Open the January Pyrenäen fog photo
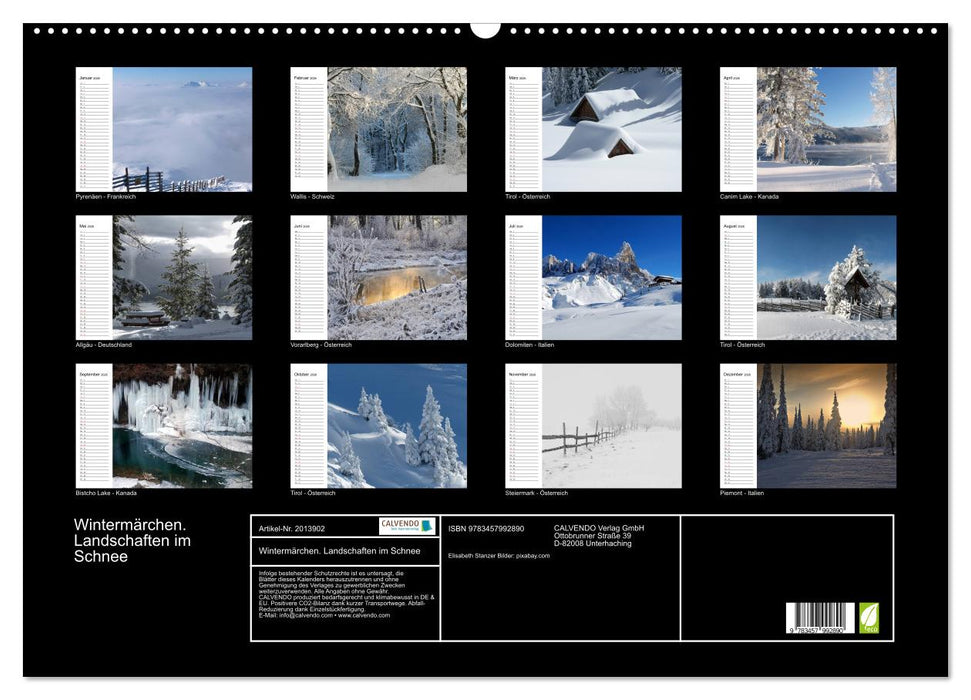Image resolution: width=971 pixels, height=700 pixels. (x=182, y=129)
